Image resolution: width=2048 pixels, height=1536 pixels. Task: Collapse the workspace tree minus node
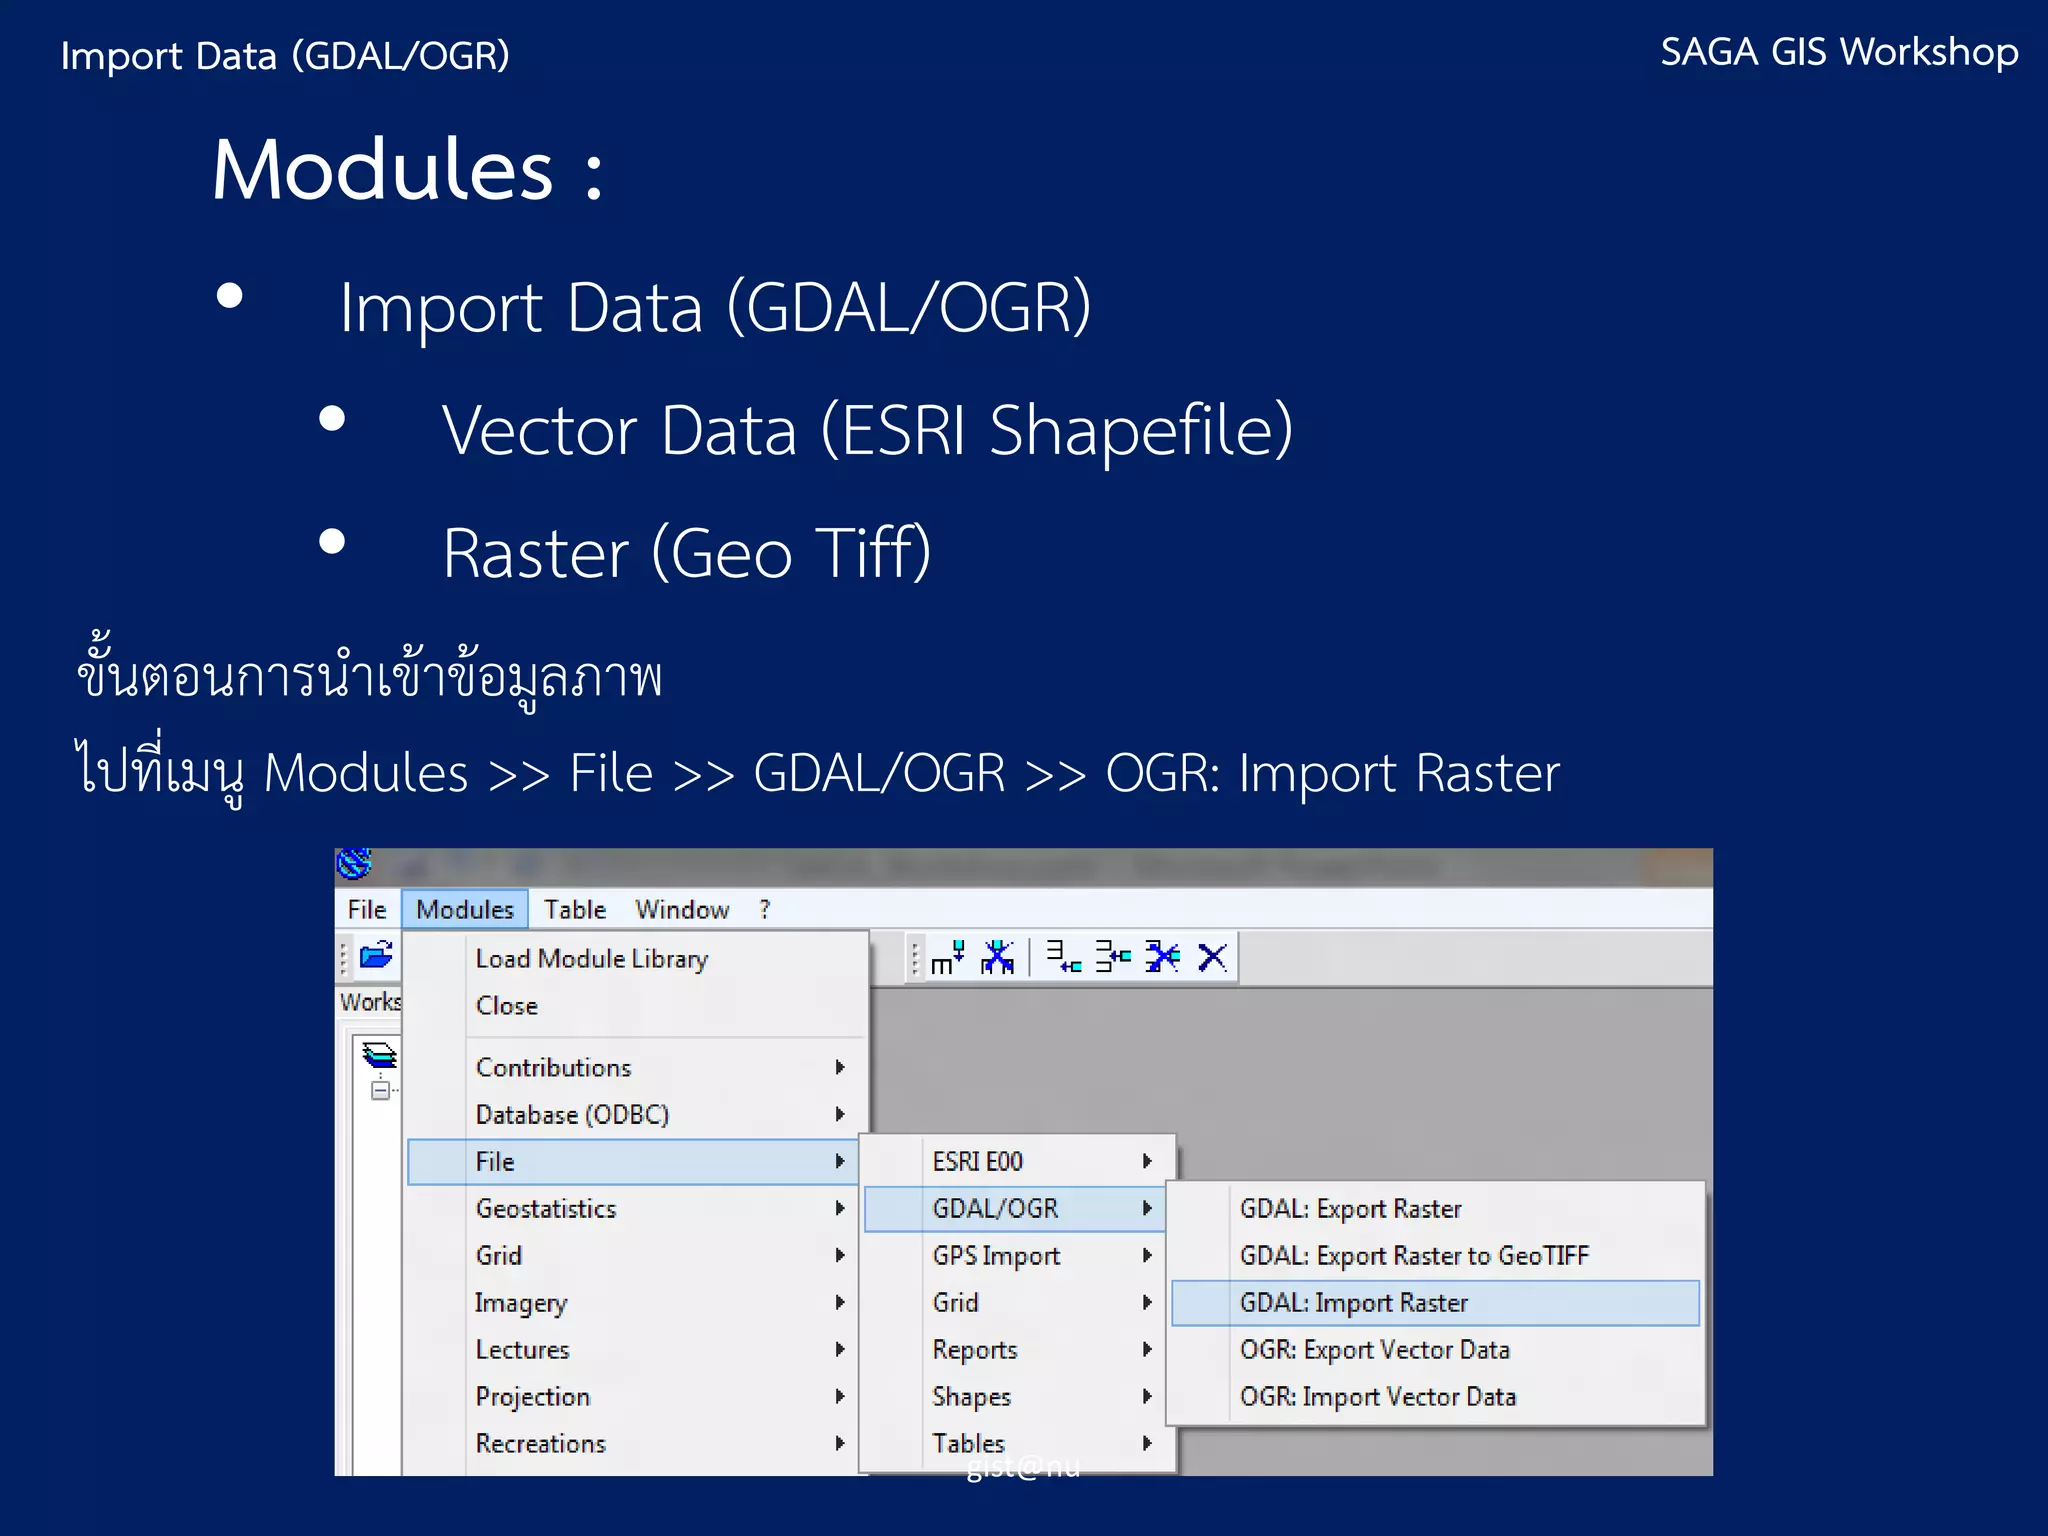[380, 1090]
